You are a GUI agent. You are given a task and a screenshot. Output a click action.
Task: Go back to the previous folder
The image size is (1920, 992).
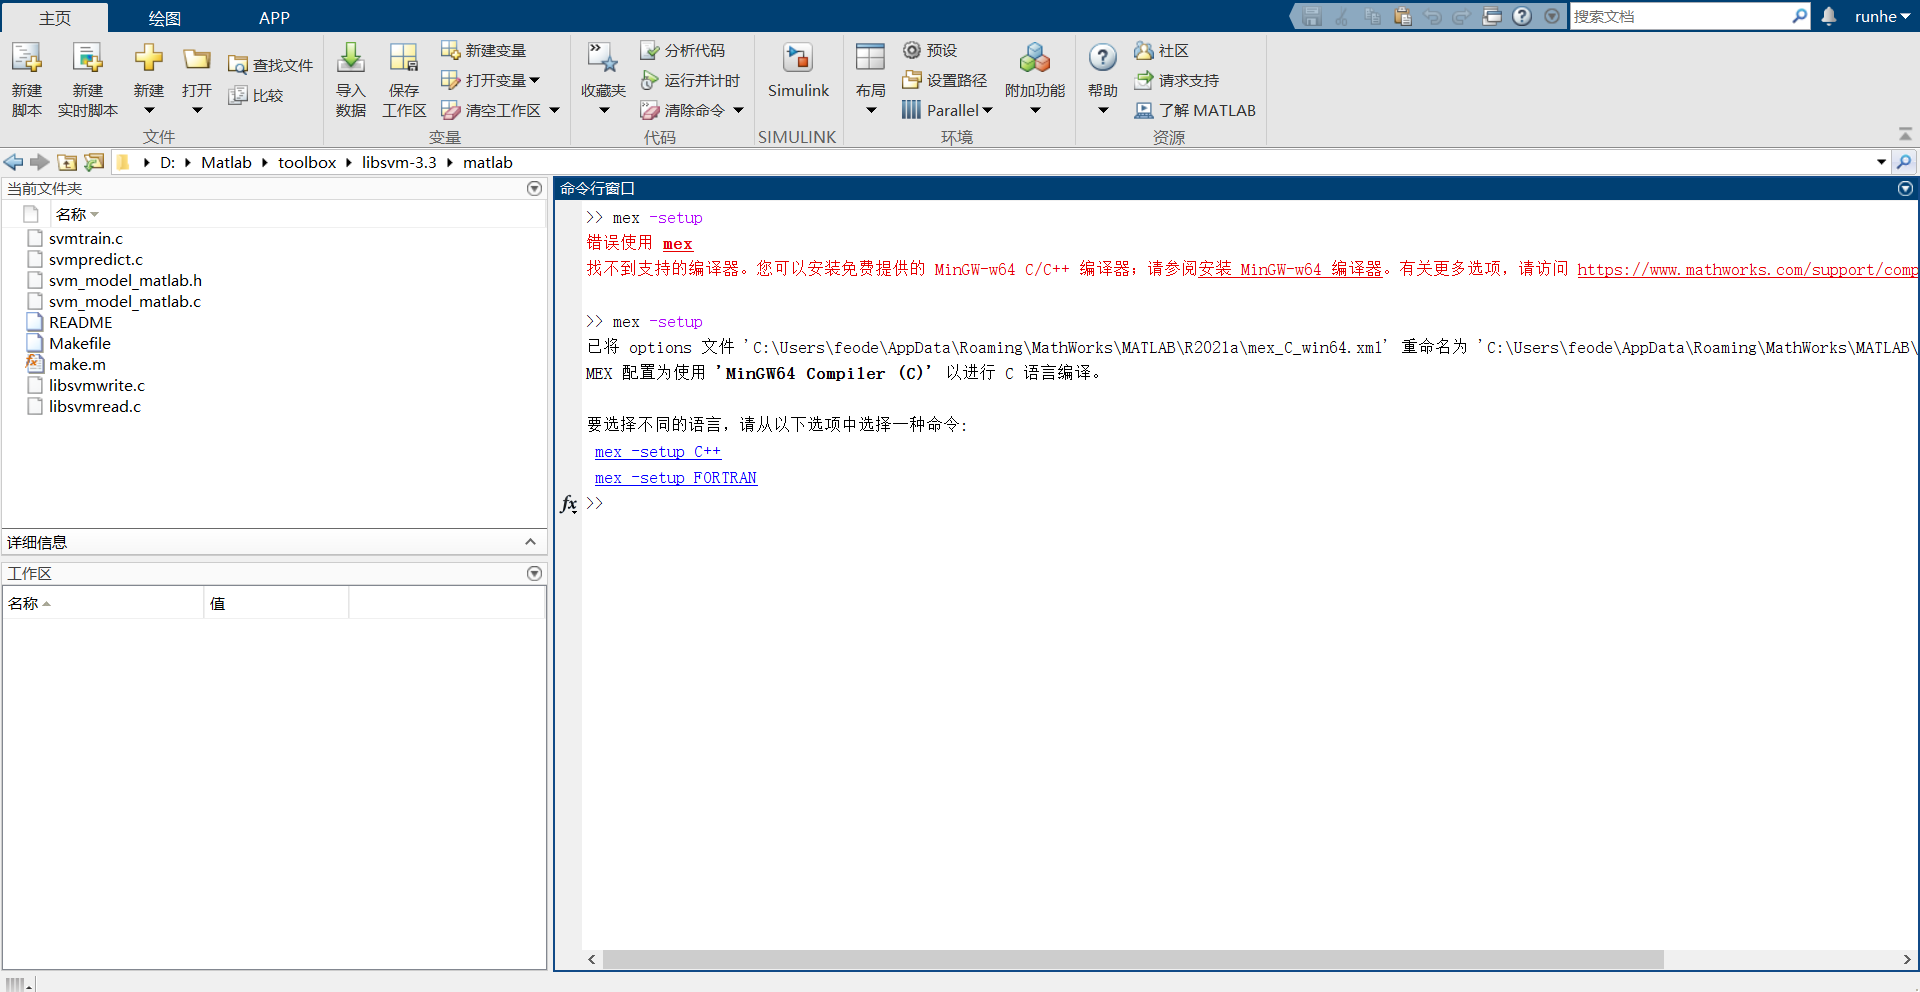(14, 162)
